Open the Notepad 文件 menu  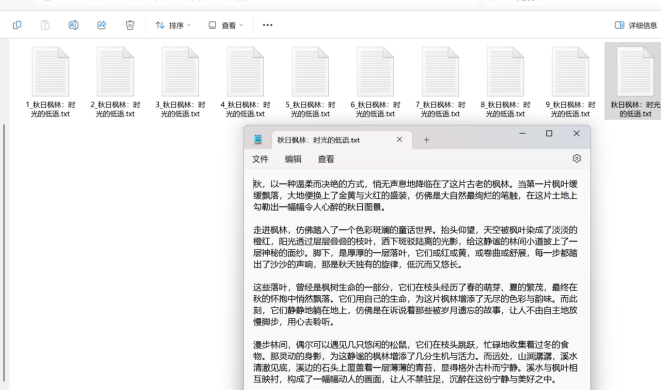[260, 159]
